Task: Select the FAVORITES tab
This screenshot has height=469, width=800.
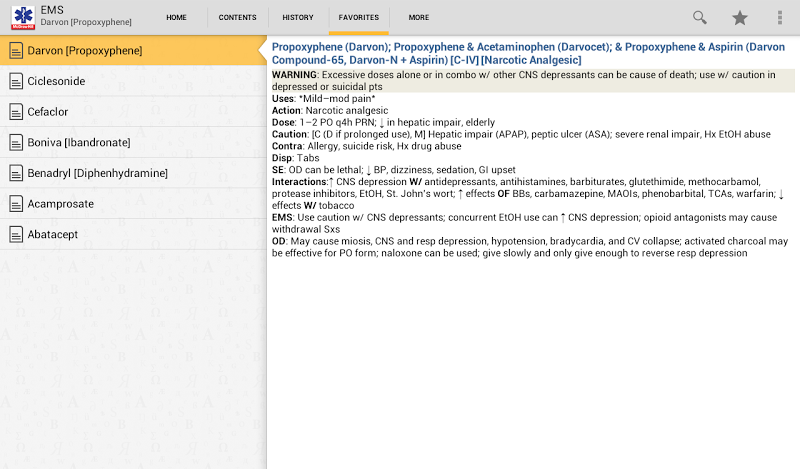Action: pyautogui.click(x=359, y=17)
